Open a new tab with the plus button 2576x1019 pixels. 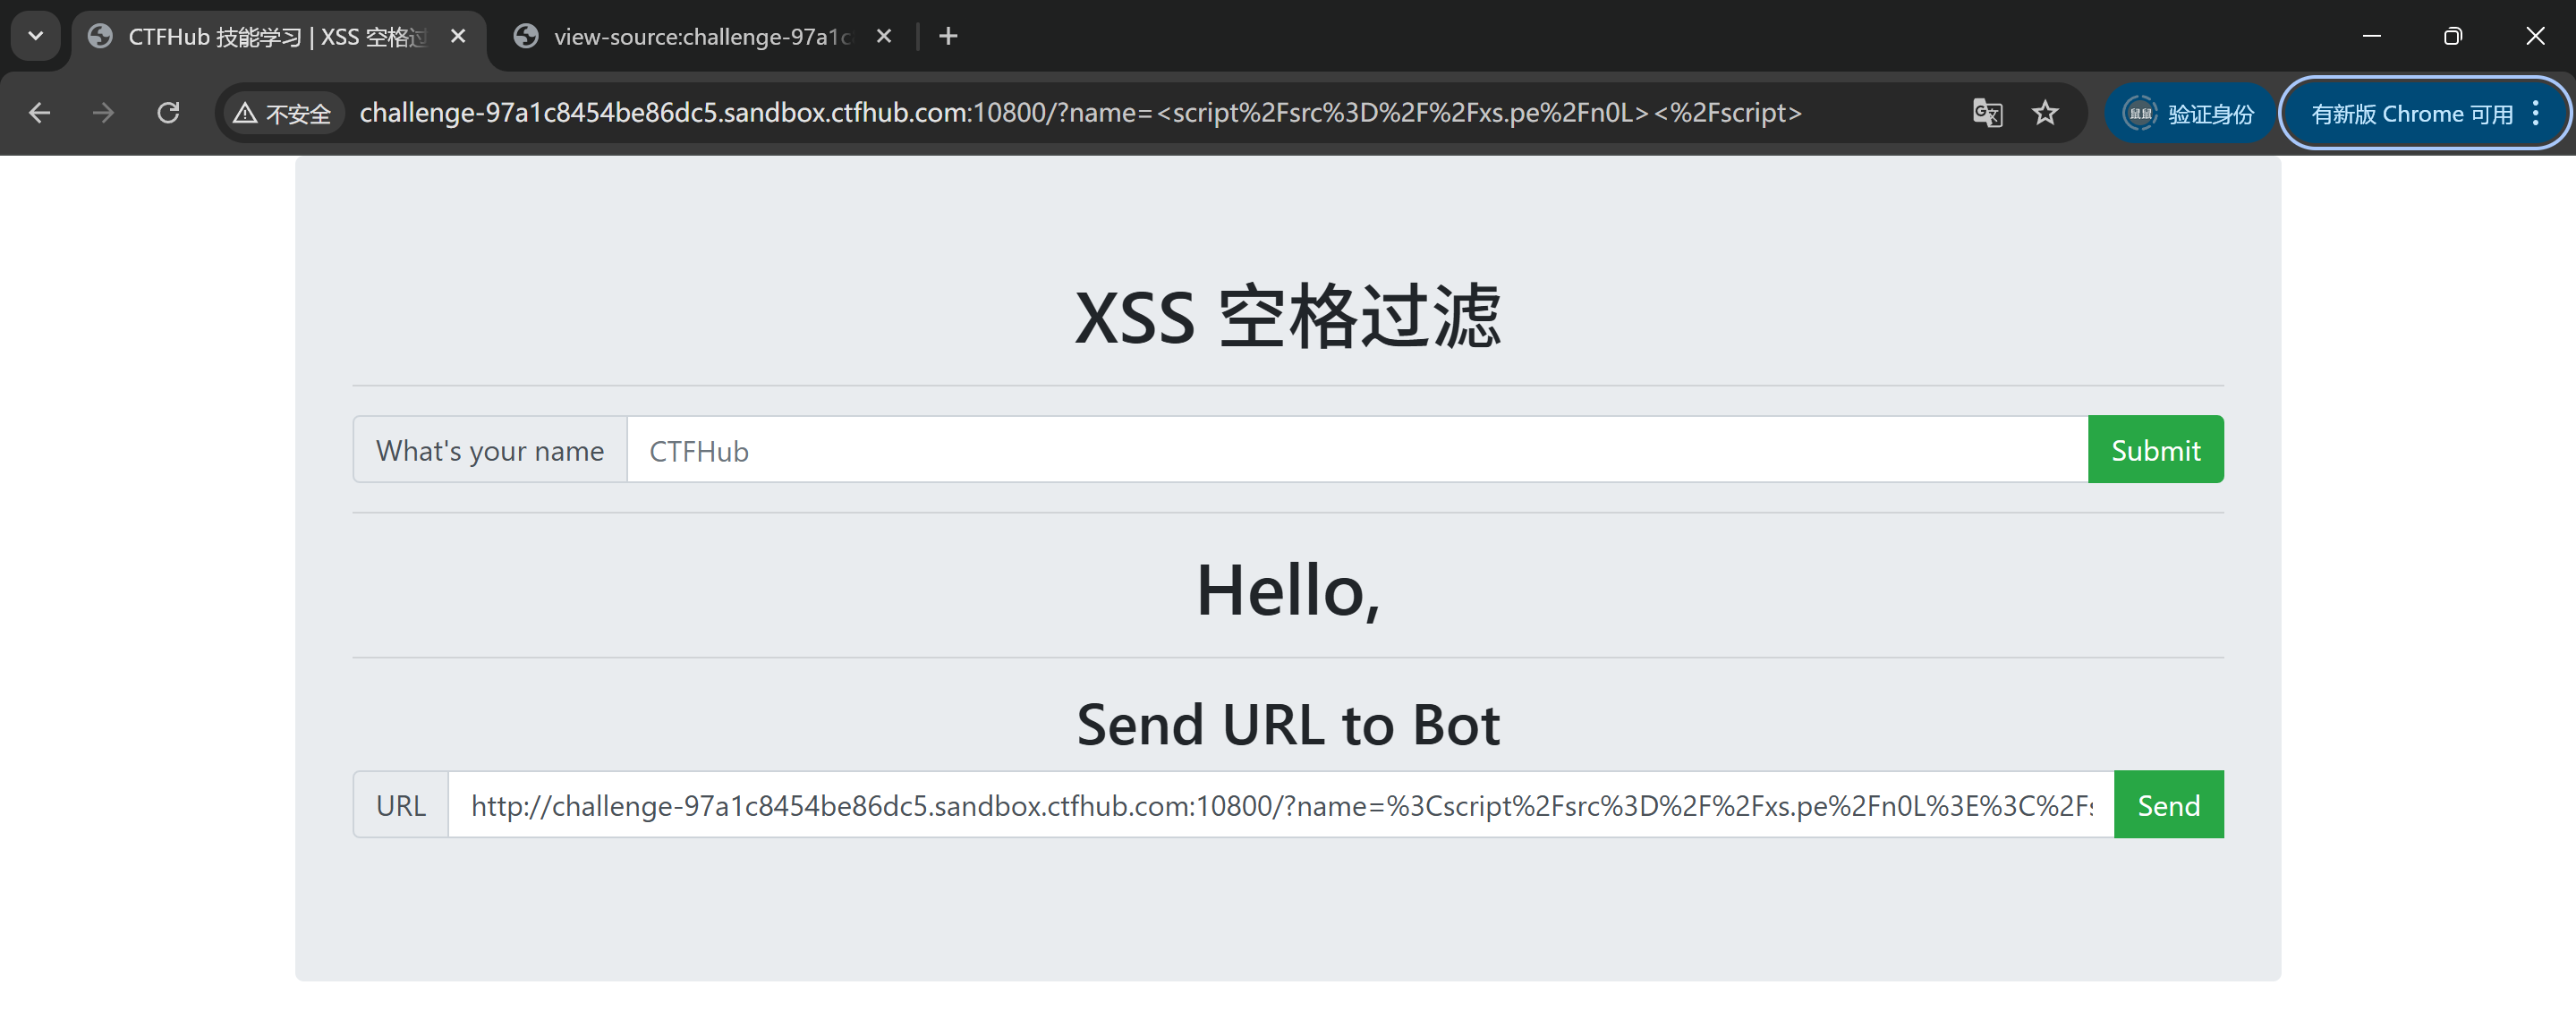click(x=948, y=37)
